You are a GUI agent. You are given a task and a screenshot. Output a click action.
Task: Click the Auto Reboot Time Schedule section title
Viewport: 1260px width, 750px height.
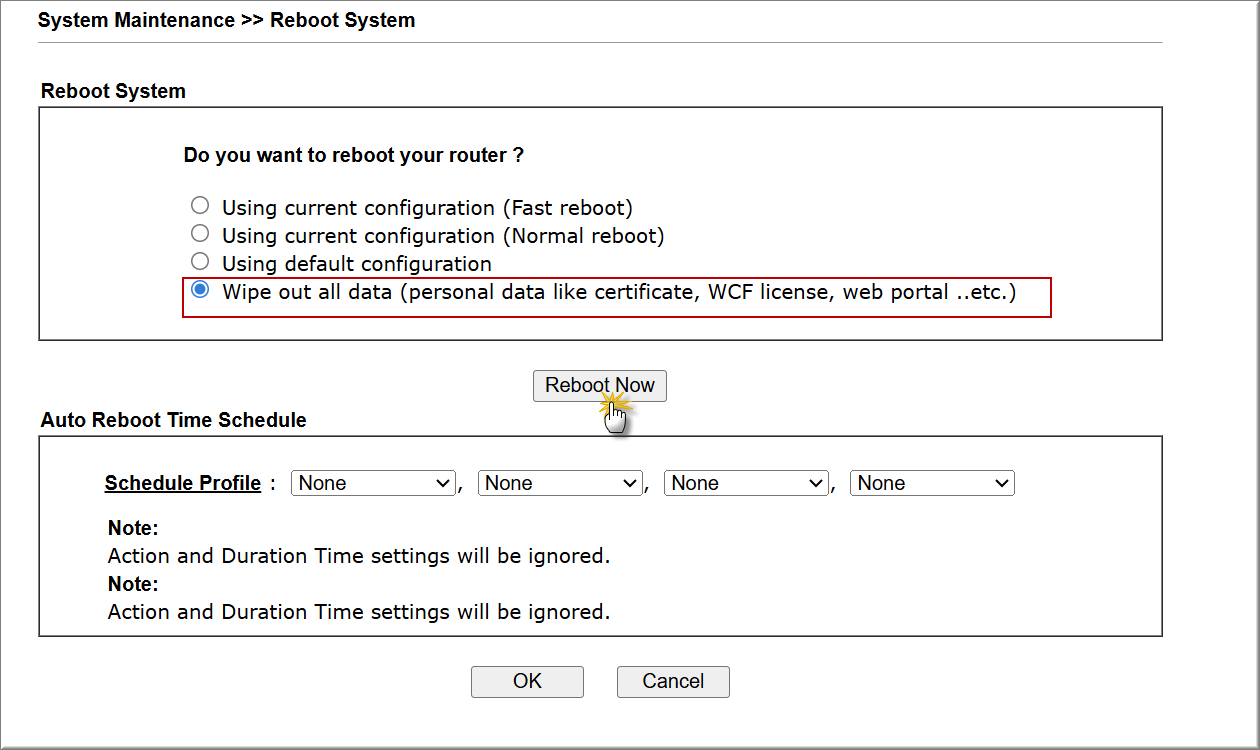coord(173,420)
